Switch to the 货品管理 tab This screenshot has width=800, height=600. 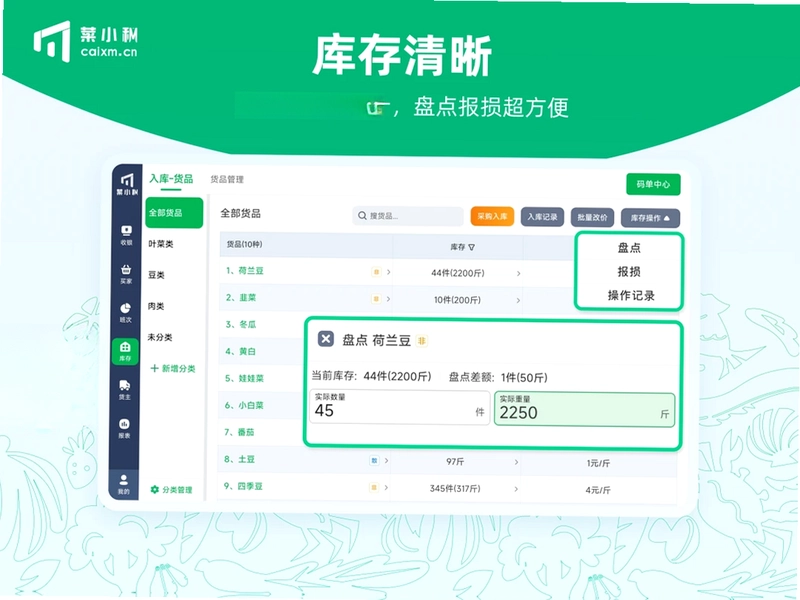click(227, 179)
